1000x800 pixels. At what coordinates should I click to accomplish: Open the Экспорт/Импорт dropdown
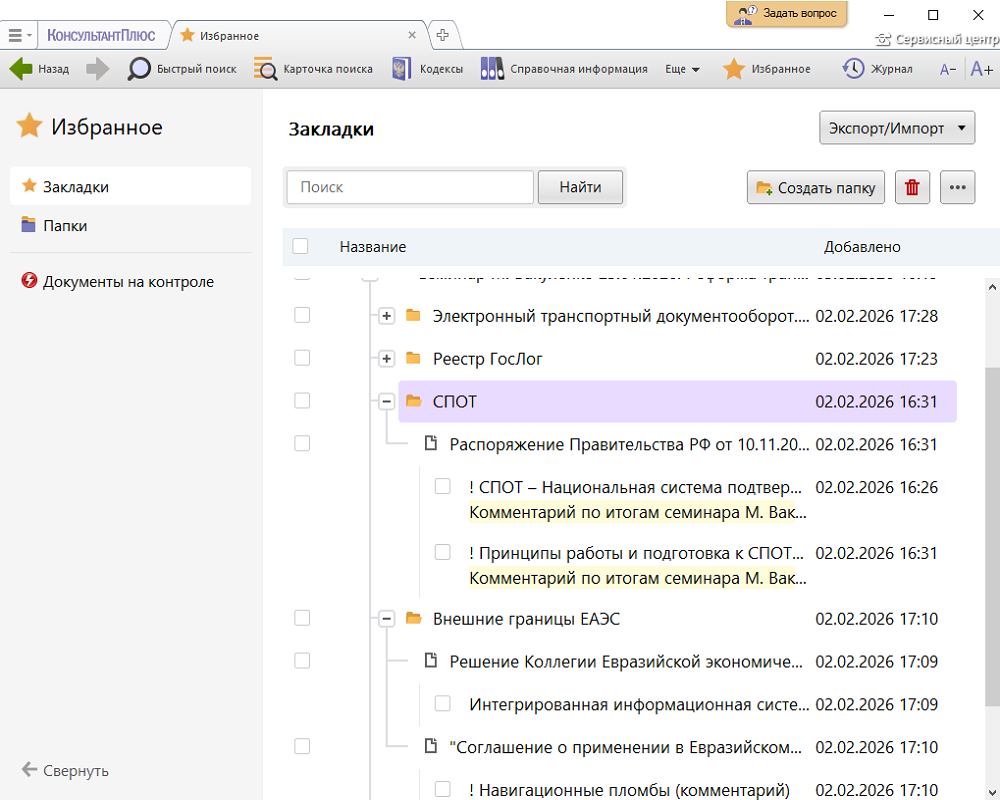click(x=896, y=128)
